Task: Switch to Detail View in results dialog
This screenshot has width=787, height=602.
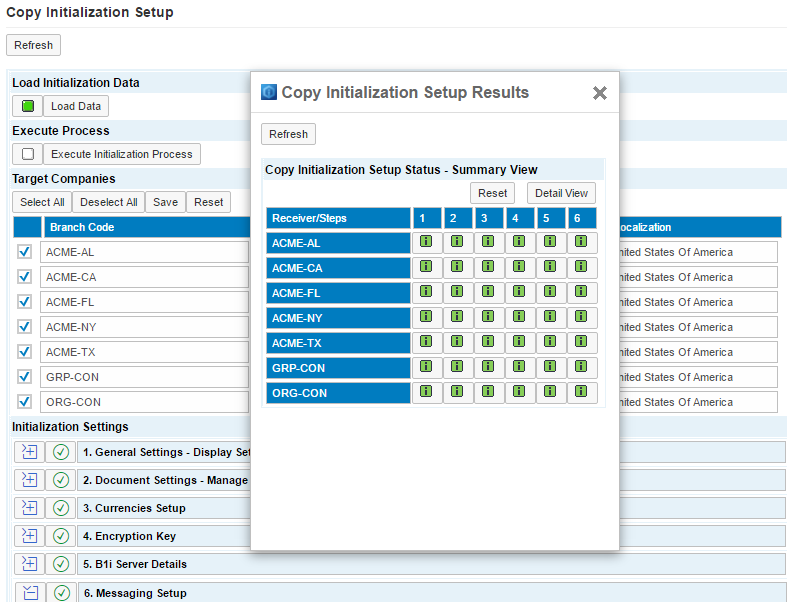Action: tap(561, 193)
